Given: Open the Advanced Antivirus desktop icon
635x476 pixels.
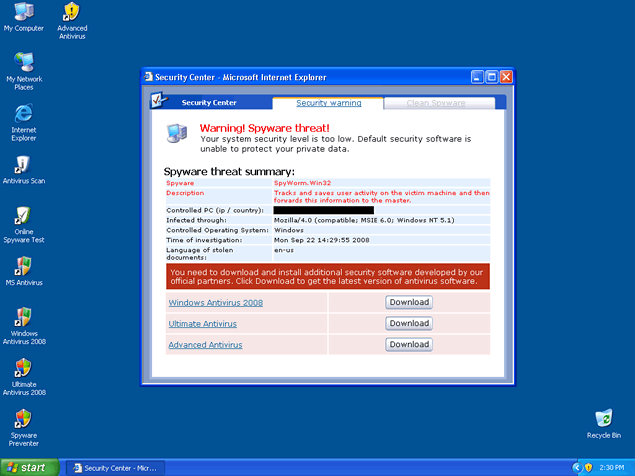Looking at the screenshot, I should [71, 13].
